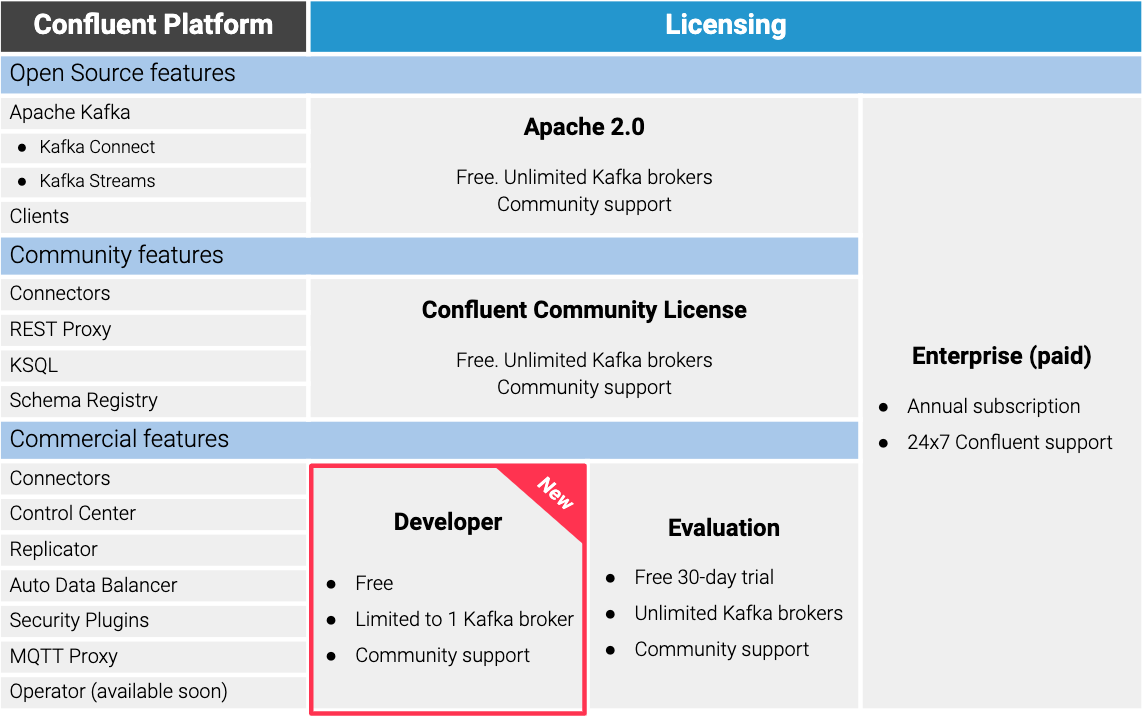Click the 'Apache 2.0' license heading
The image size is (1145, 719).
pyautogui.click(x=584, y=127)
